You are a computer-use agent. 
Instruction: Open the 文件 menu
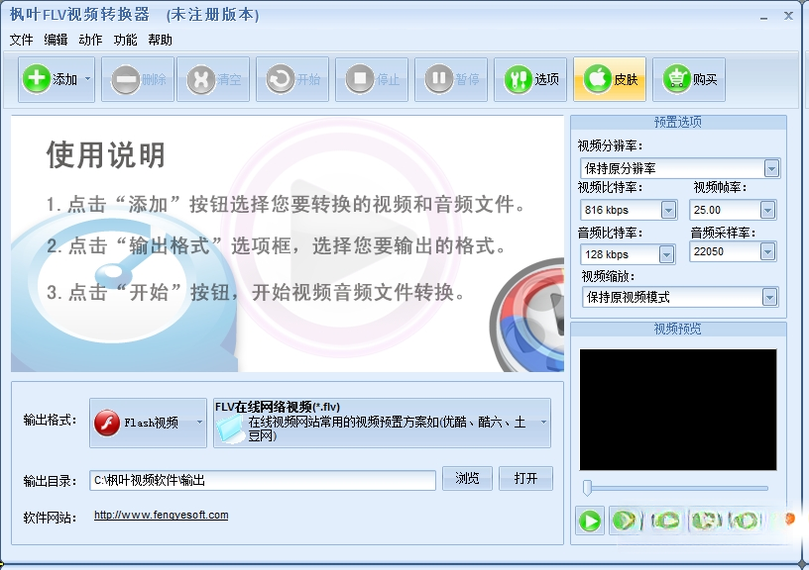click(x=21, y=40)
